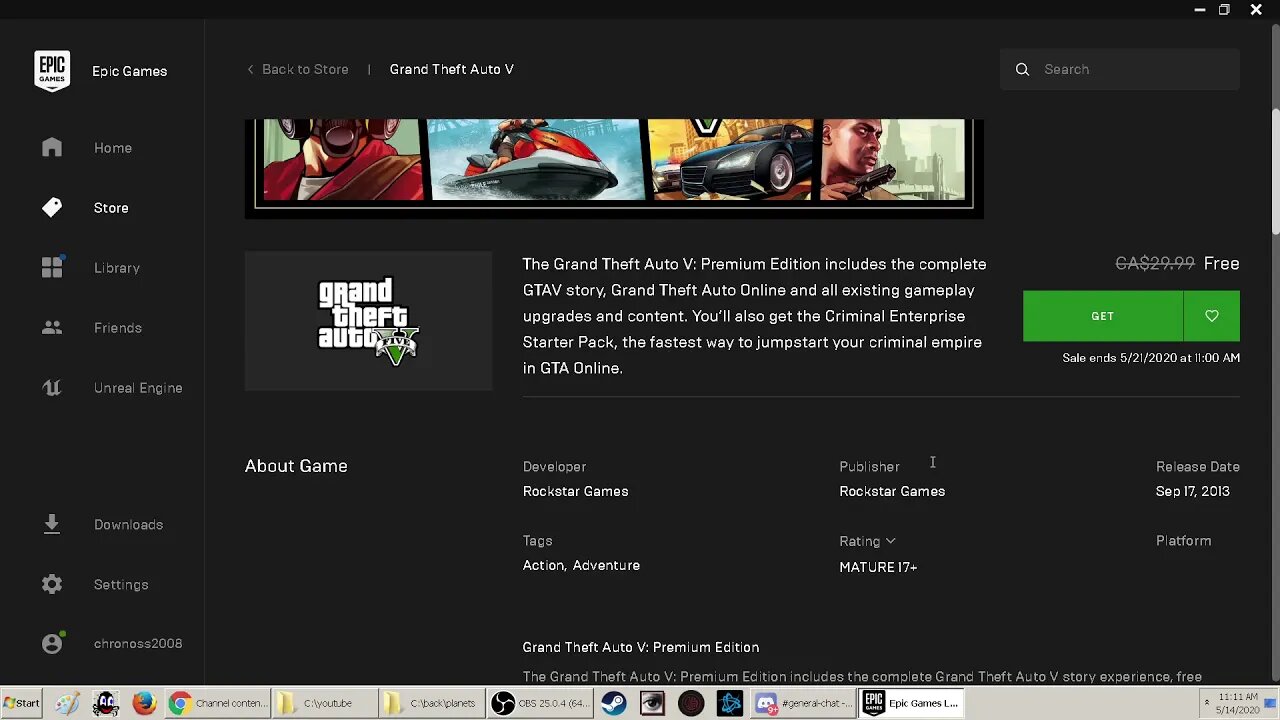Open Downloads in the sidebar

[128, 525]
